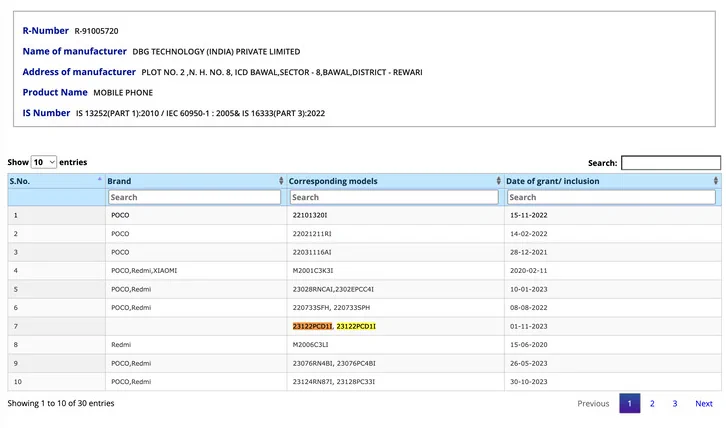This screenshot has height=428, width=726.
Task: Open the Next page link
Action: 703,403
